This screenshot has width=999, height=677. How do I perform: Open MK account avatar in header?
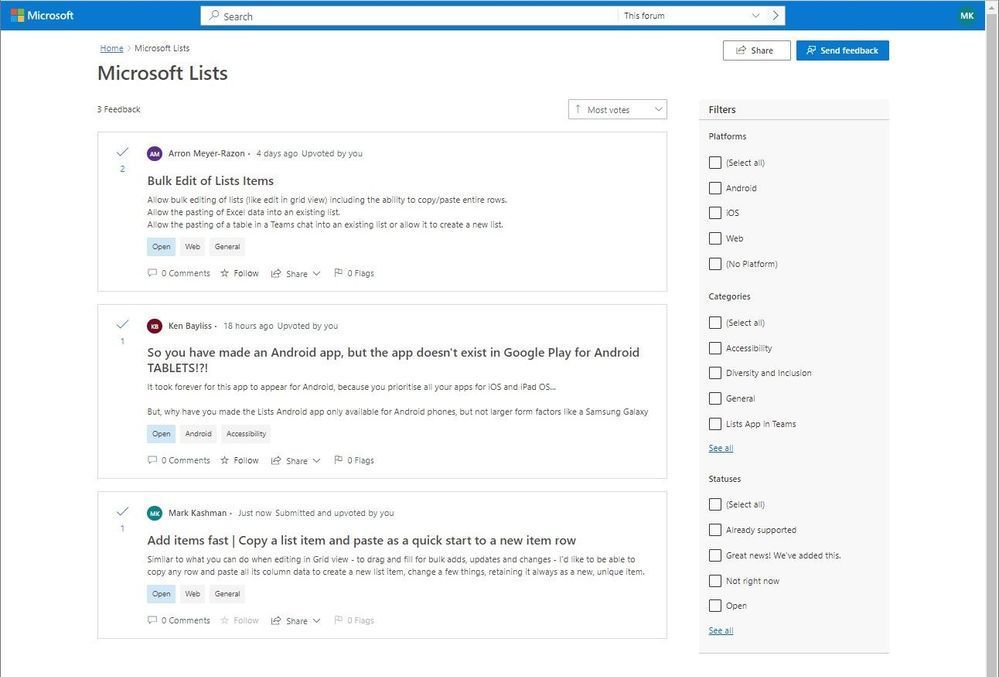point(967,16)
